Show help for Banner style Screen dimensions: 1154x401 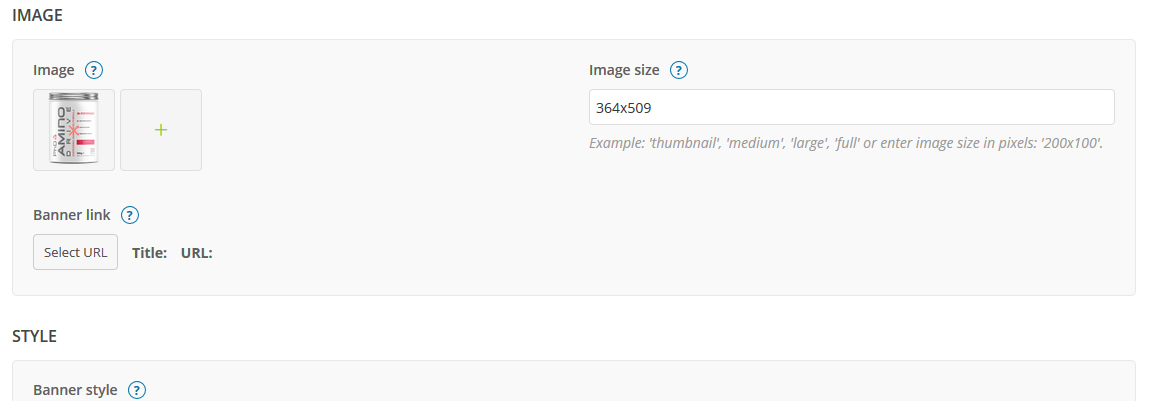pyautogui.click(x=137, y=390)
